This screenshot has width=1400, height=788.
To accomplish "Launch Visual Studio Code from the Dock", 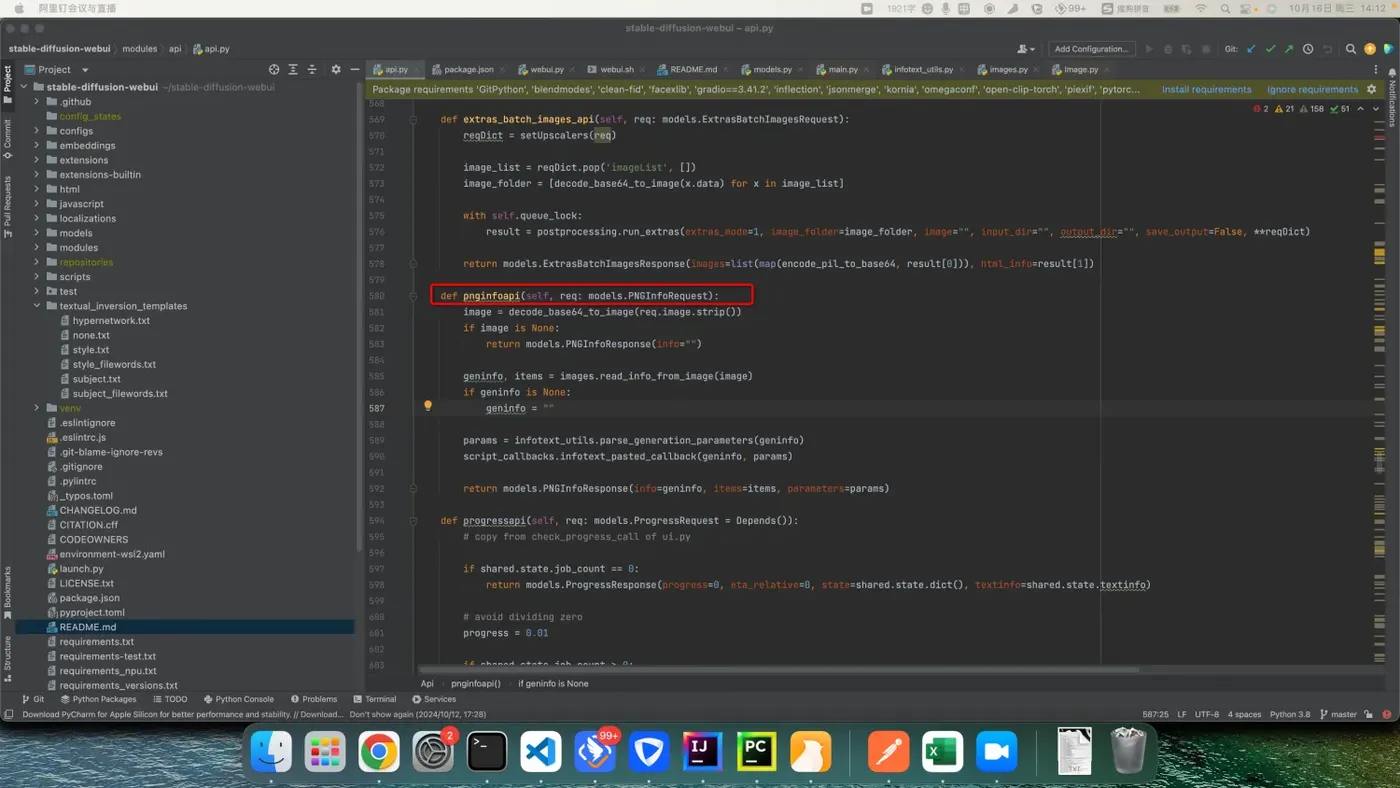I will (541, 752).
